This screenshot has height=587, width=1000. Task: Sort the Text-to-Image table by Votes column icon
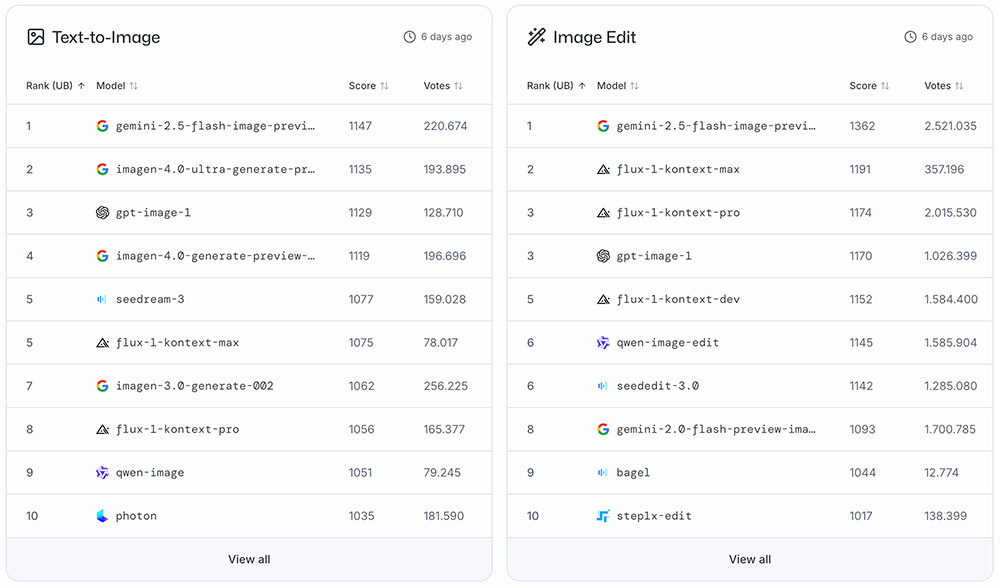coord(459,86)
